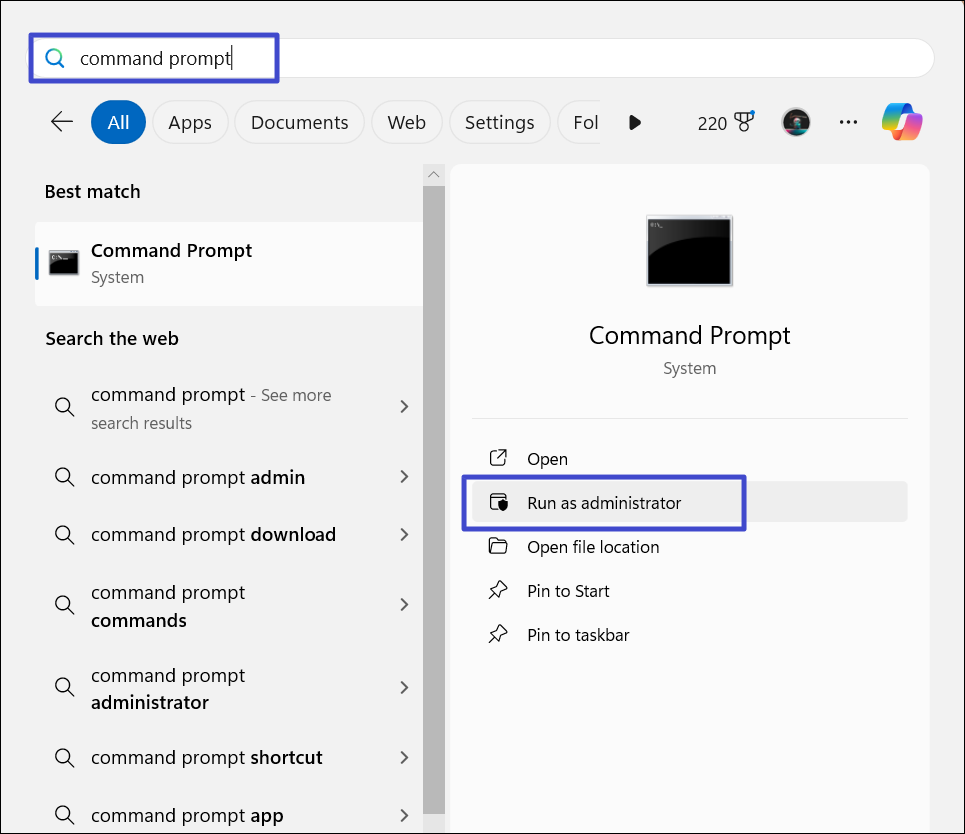This screenshot has width=965, height=834.
Task: Expand 'command prompt commands' suggestion chevron
Action: [x=404, y=605]
